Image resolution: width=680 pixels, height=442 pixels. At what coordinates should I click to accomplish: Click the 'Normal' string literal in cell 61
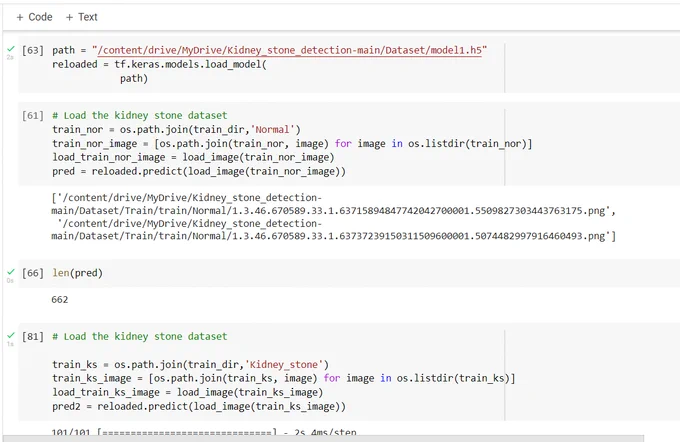point(272,130)
